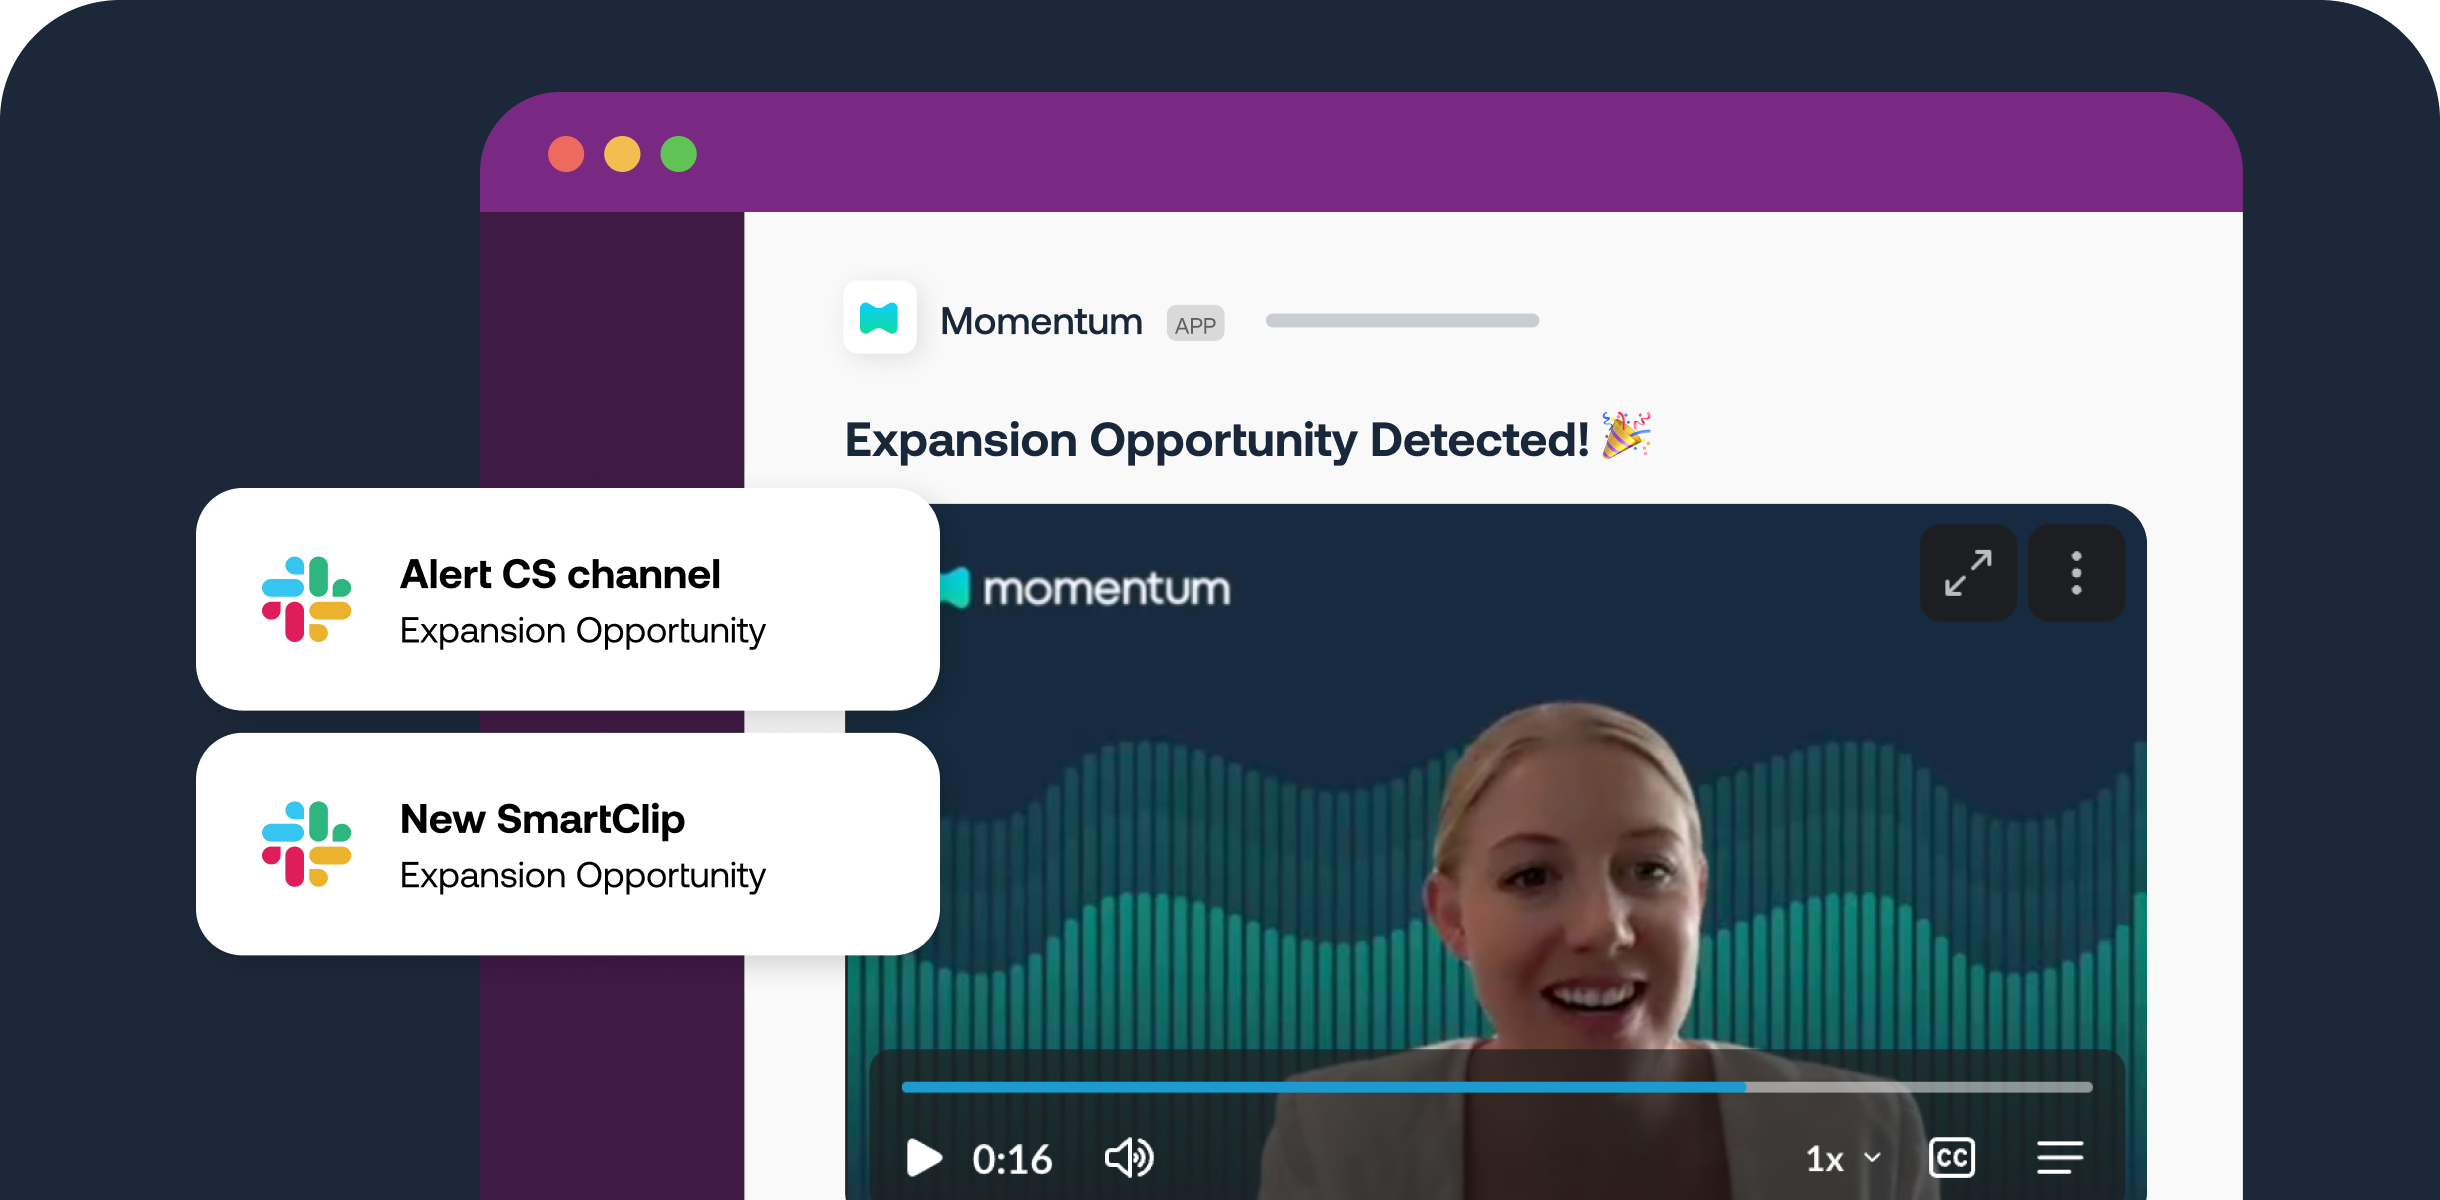Maximize the window with the green button
This screenshot has height=1200, width=2440.
click(x=679, y=154)
